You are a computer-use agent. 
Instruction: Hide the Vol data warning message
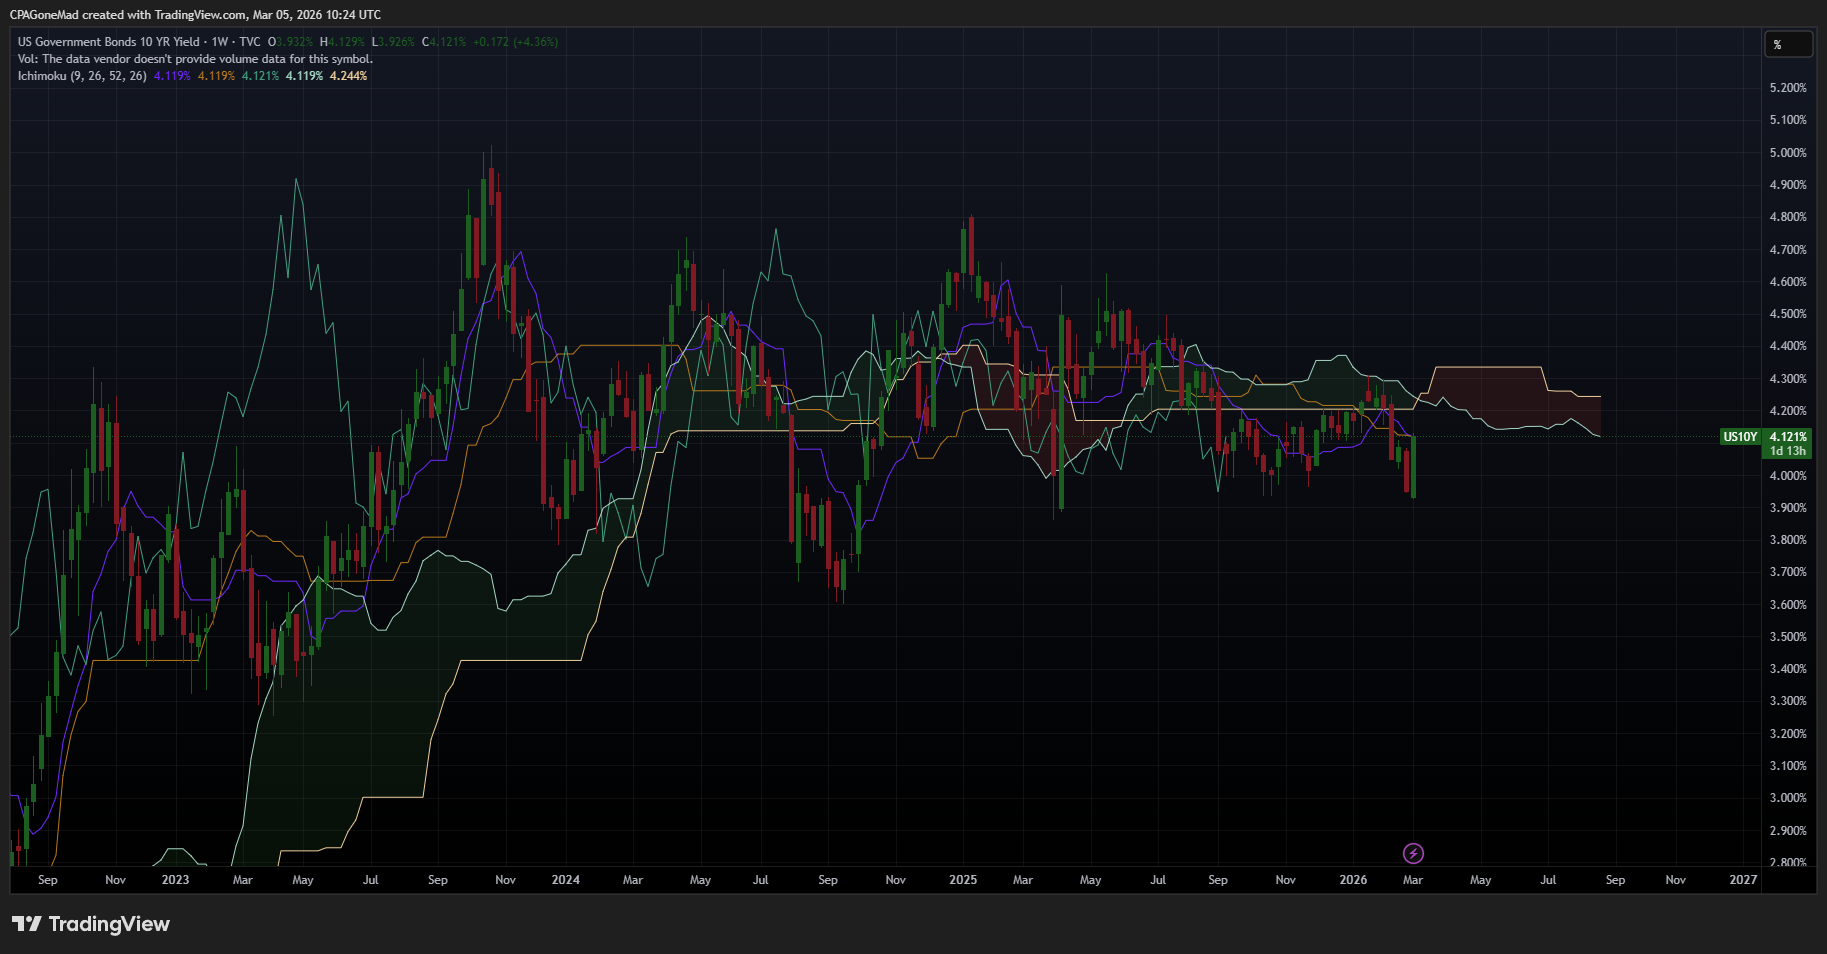click(x=195, y=59)
